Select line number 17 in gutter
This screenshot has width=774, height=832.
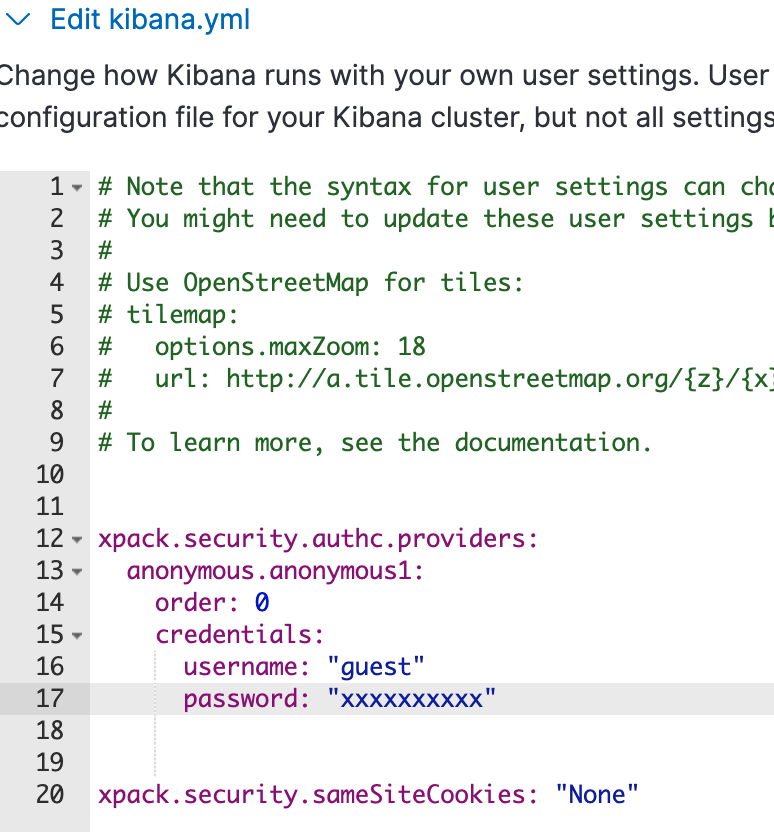pos(50,698)
